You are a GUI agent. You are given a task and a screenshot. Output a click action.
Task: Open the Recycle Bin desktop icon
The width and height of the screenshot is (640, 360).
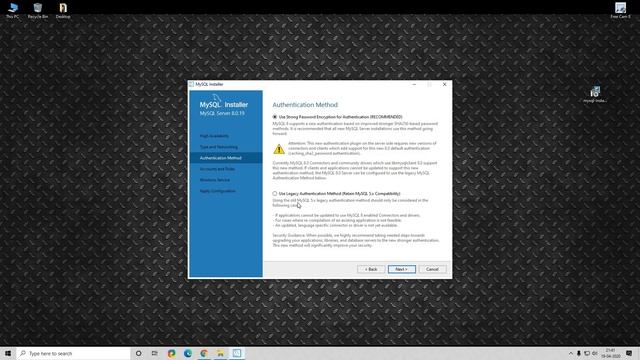coord(38,10)
